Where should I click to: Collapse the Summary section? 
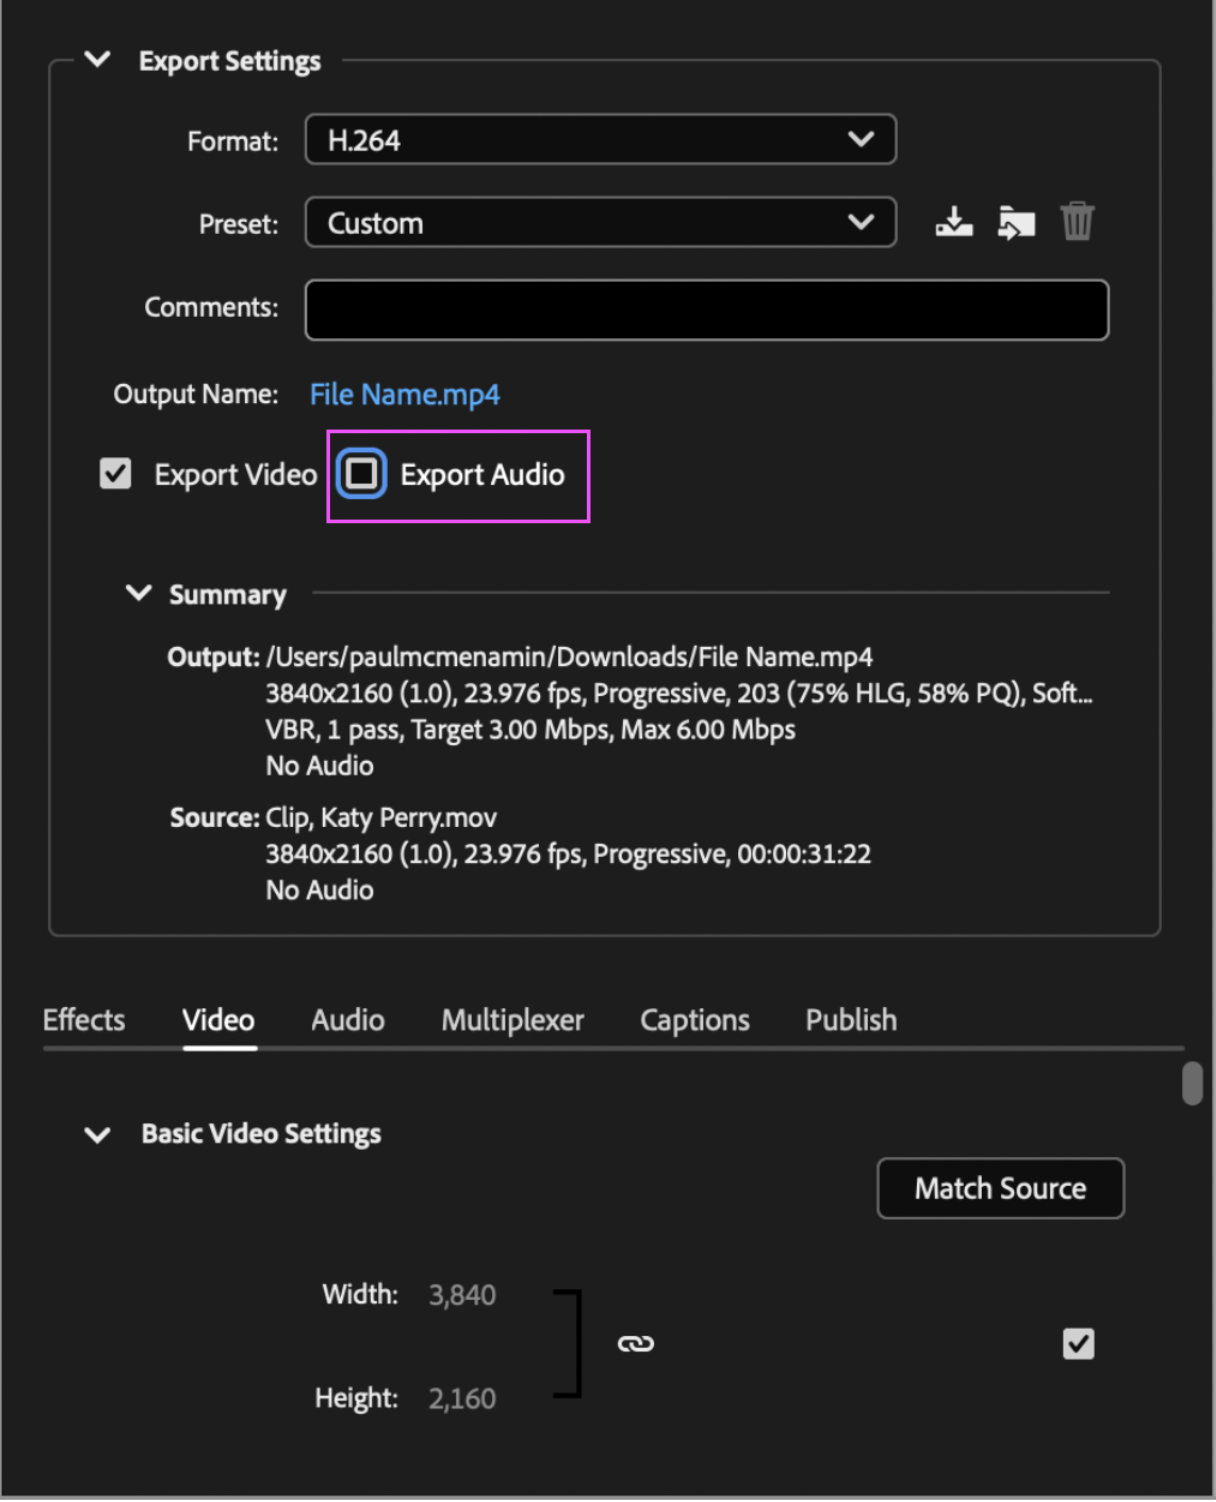point(138,593)
